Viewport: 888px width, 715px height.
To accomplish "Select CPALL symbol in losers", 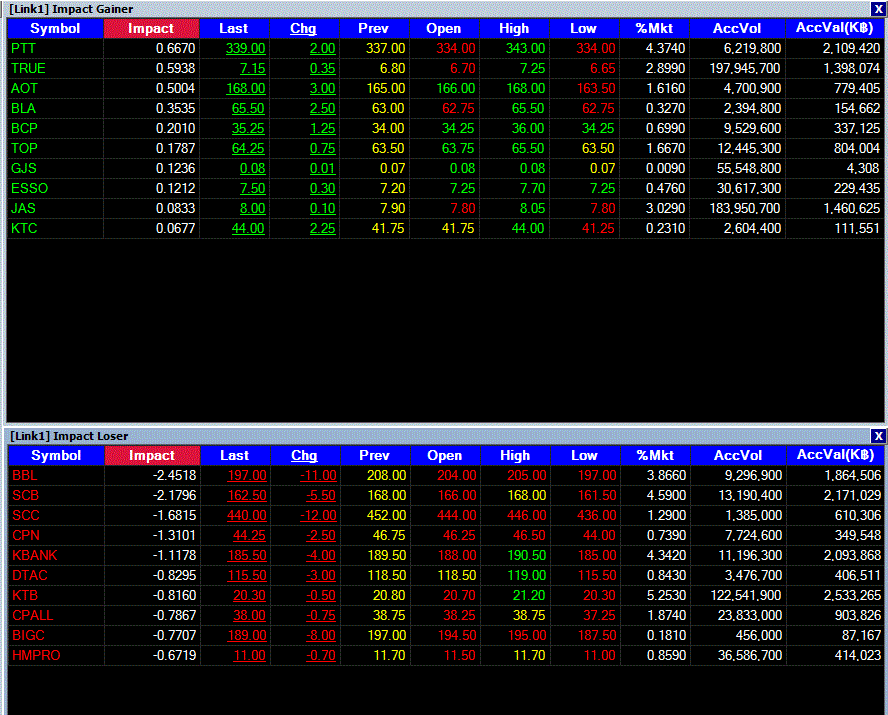I will pyautogui.click(x=33, y=615).
